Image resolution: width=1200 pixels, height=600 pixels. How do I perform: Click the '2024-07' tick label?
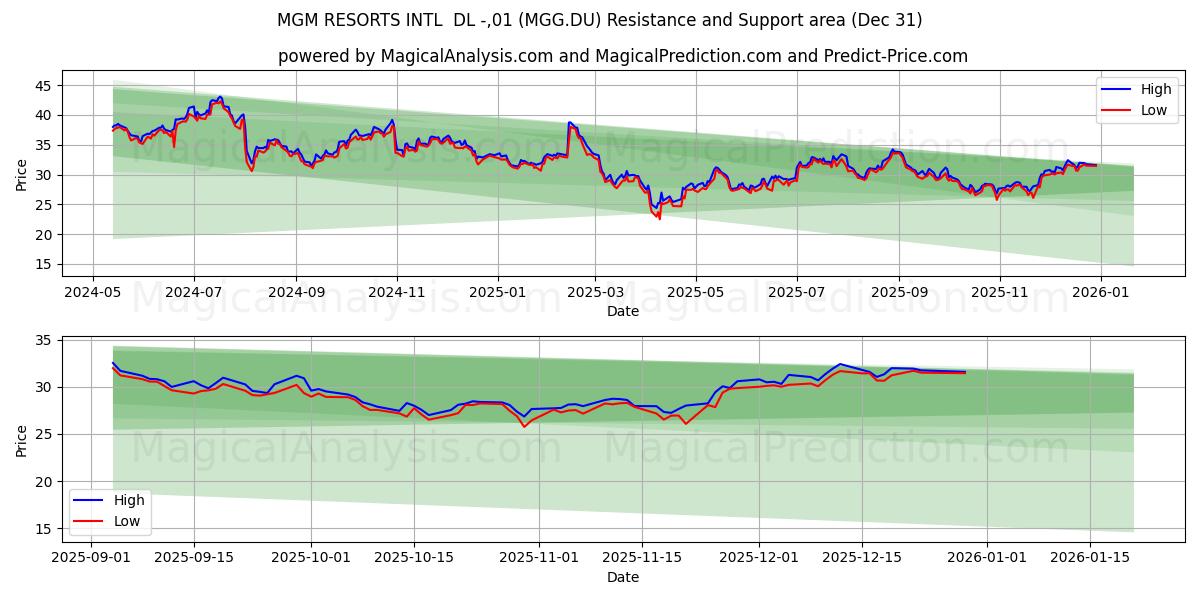point(193,293)
